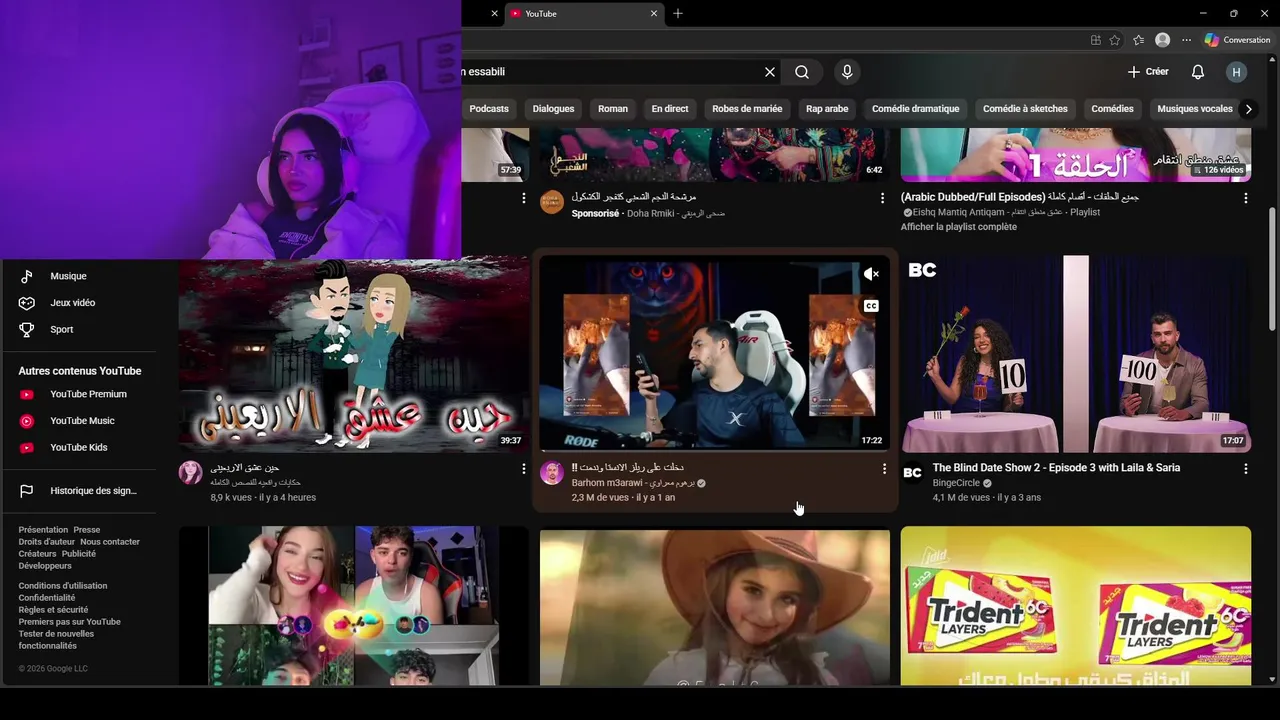The width and height of the screenshot is (1280, 720).
Task: Open options for the sponsored Doha Rmiki video
Action: (x=882, y=198)
